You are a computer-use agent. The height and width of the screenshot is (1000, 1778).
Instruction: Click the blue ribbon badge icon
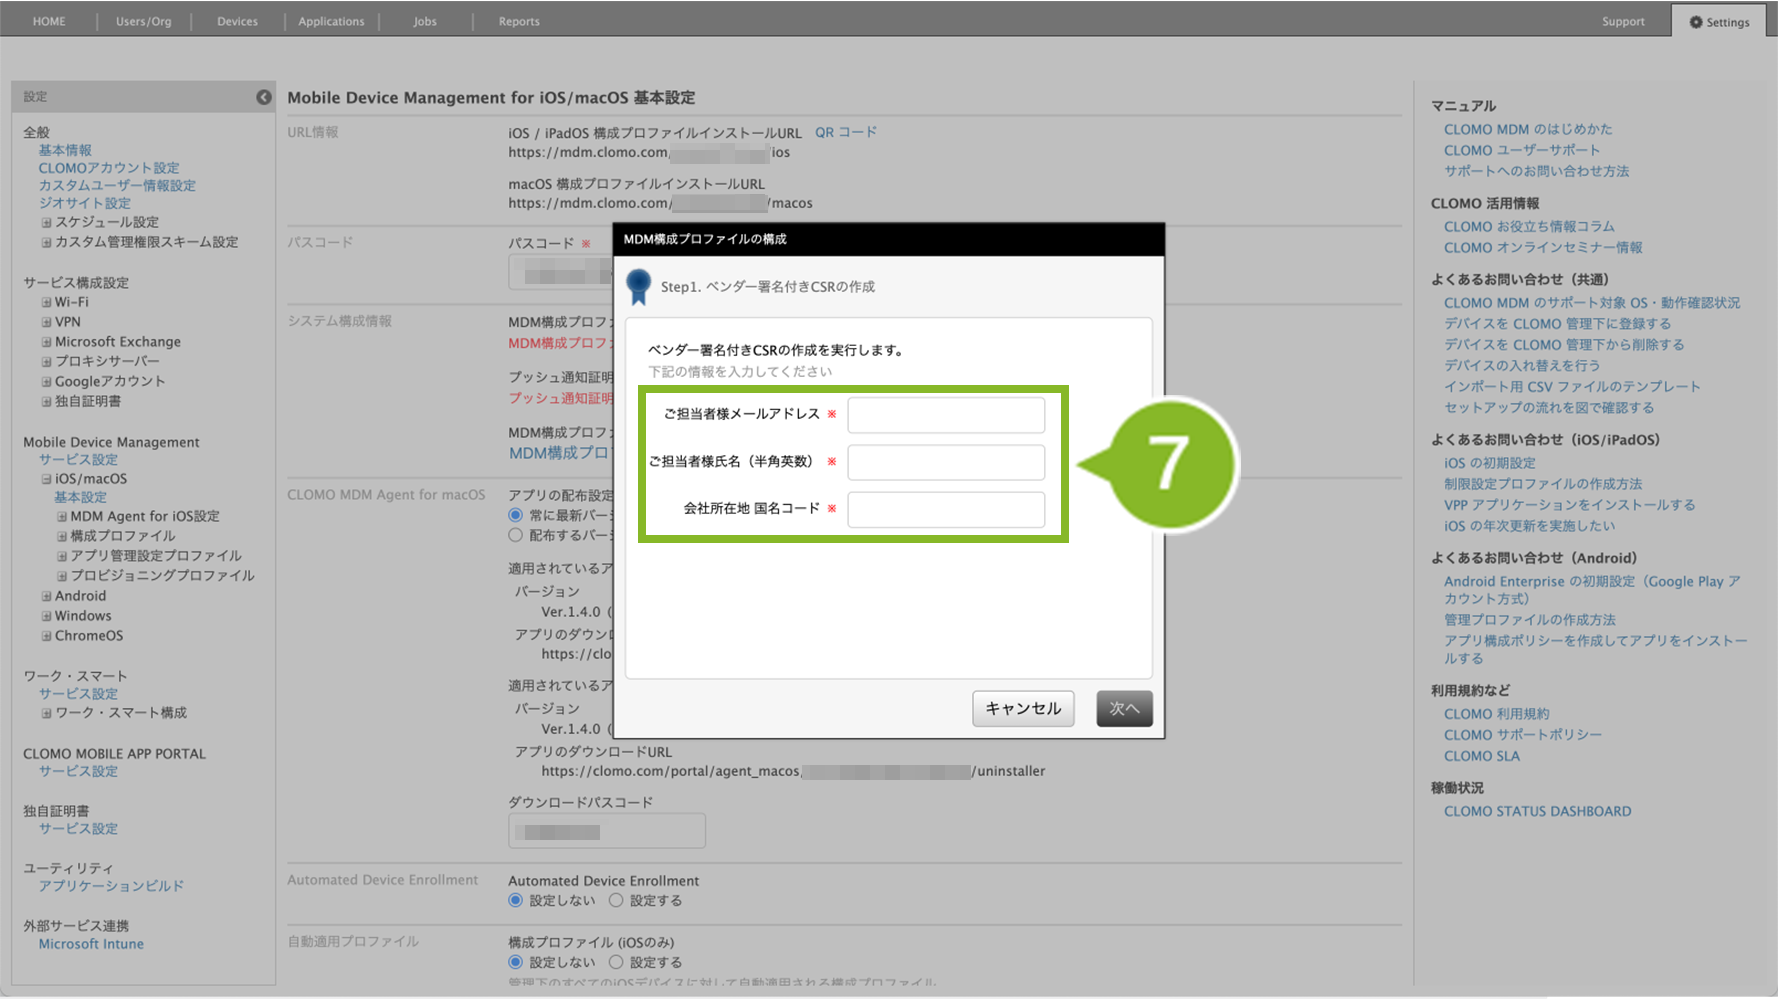pos(638,287)
